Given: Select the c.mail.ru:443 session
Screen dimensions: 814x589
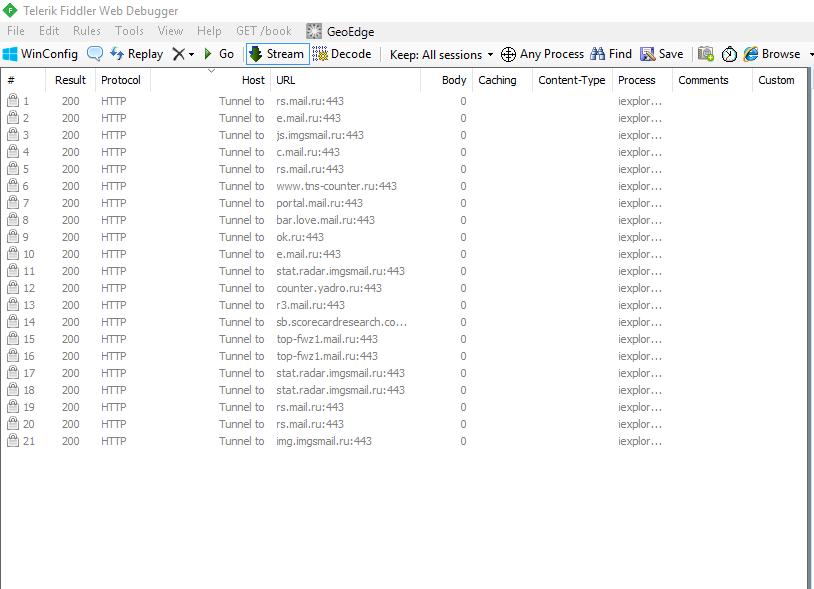Looking at the screenshot, I should (x=404, y=152).
